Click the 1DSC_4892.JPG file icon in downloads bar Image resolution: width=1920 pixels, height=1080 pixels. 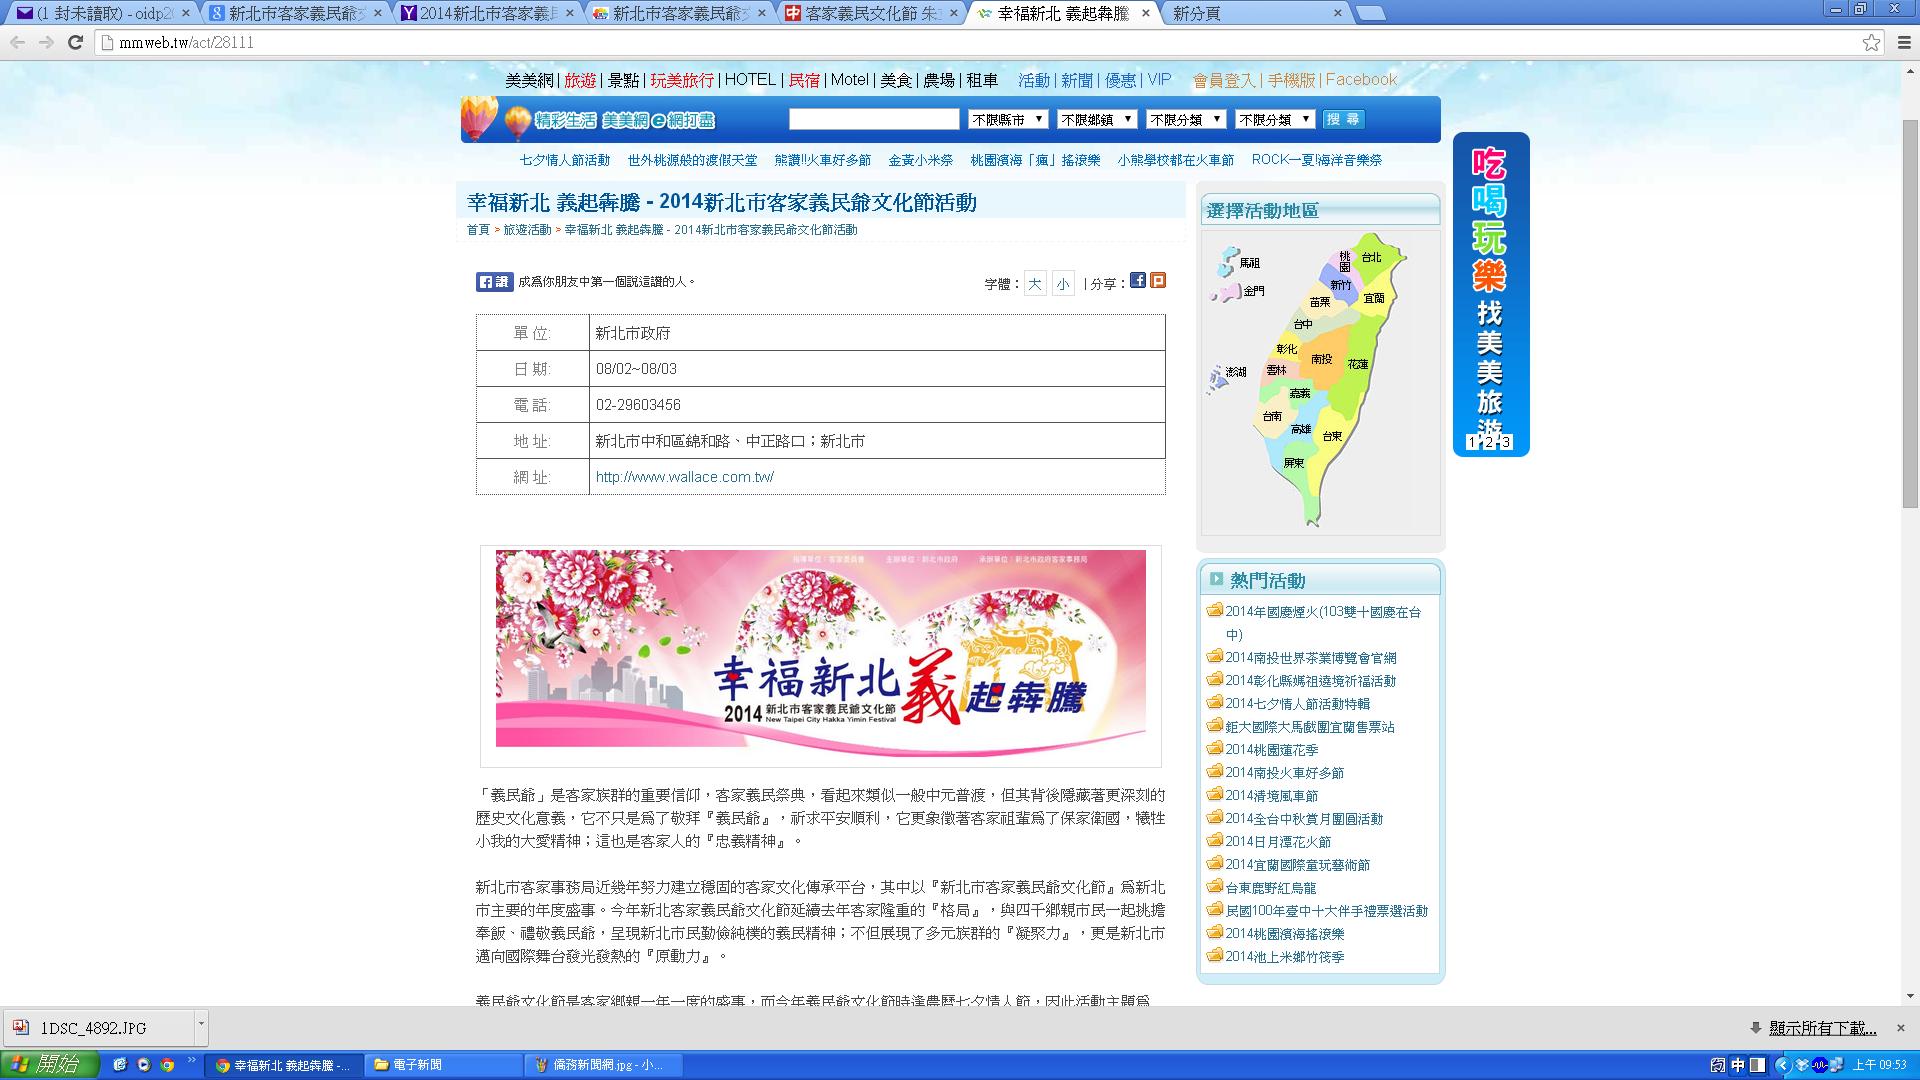point(20,1028)
